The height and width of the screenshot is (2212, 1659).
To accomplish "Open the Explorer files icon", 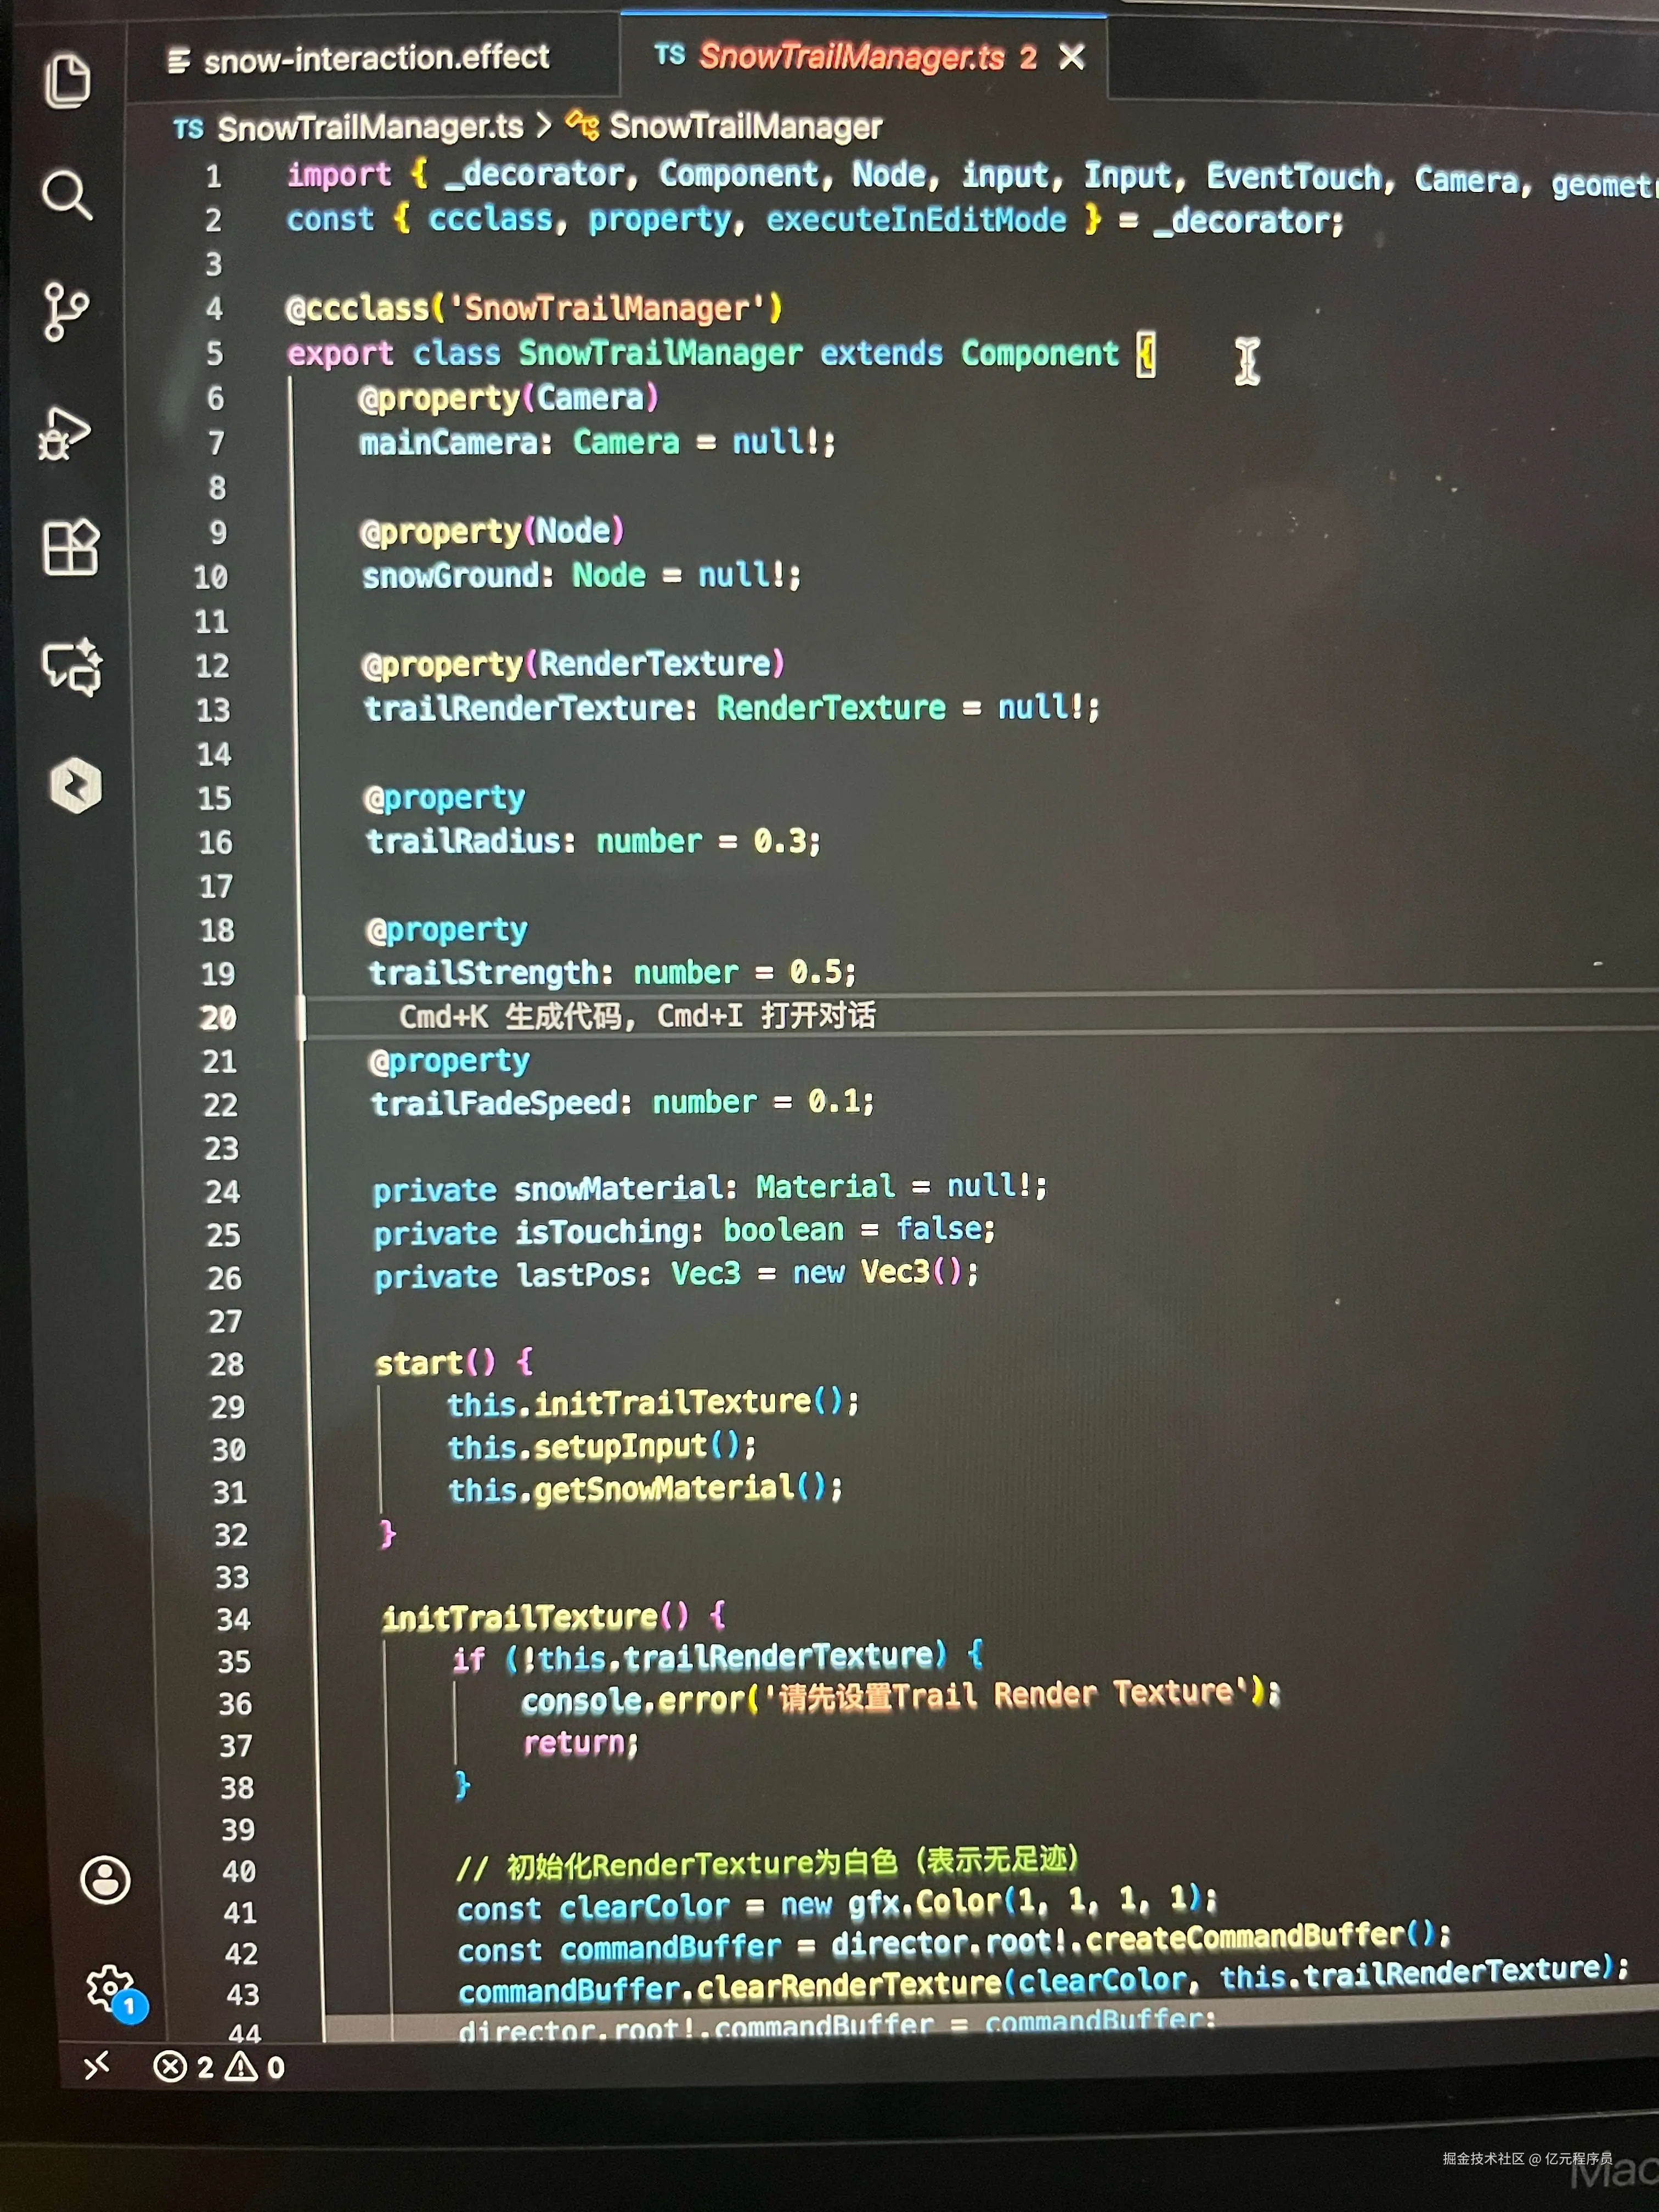I will point(67,81).
